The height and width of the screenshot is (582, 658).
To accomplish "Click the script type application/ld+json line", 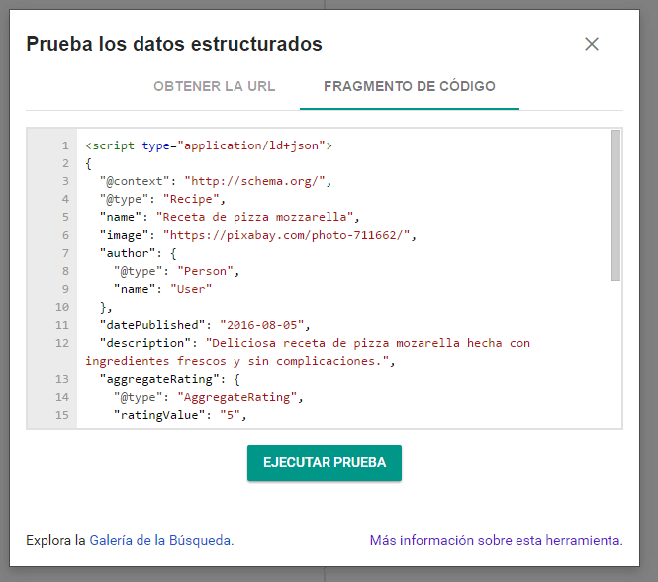I will coord(209,146).
